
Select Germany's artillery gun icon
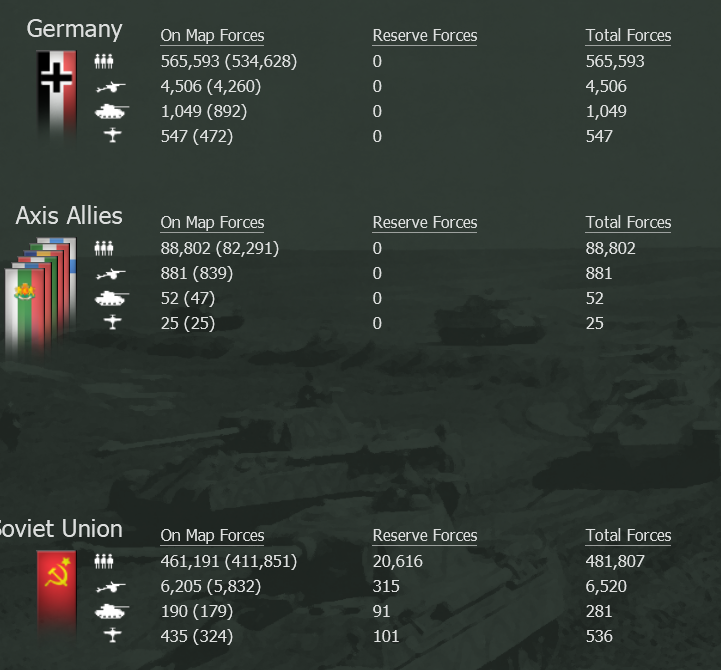(110, 87)
